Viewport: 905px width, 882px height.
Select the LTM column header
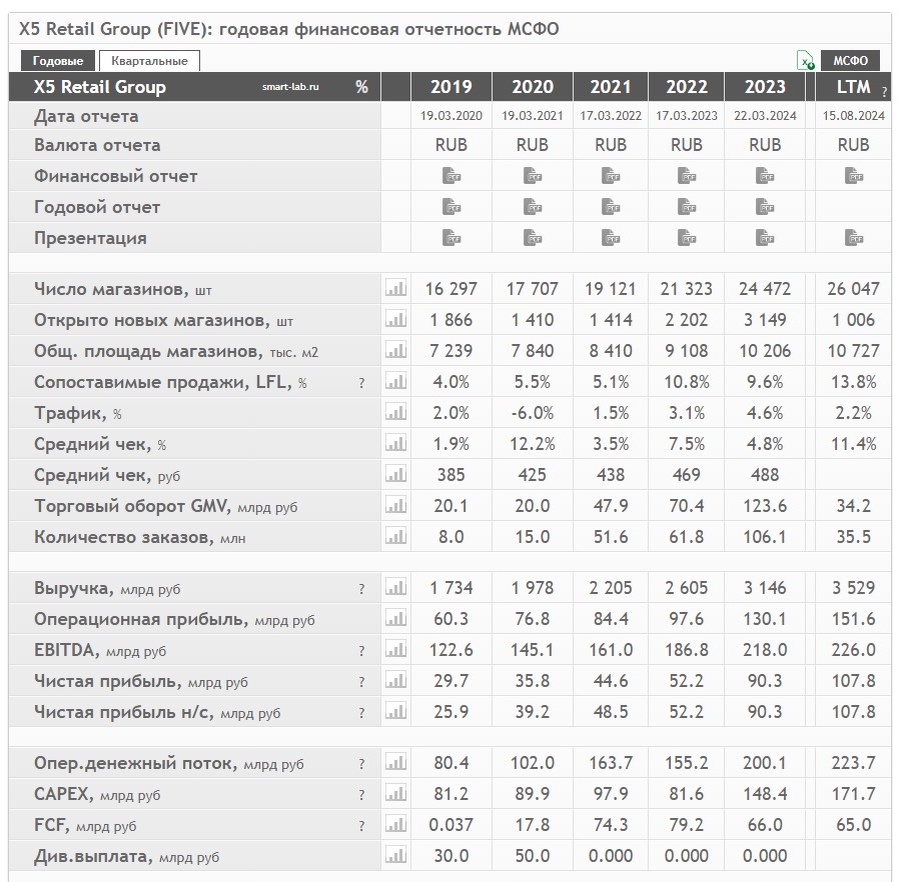pos(854,87)
